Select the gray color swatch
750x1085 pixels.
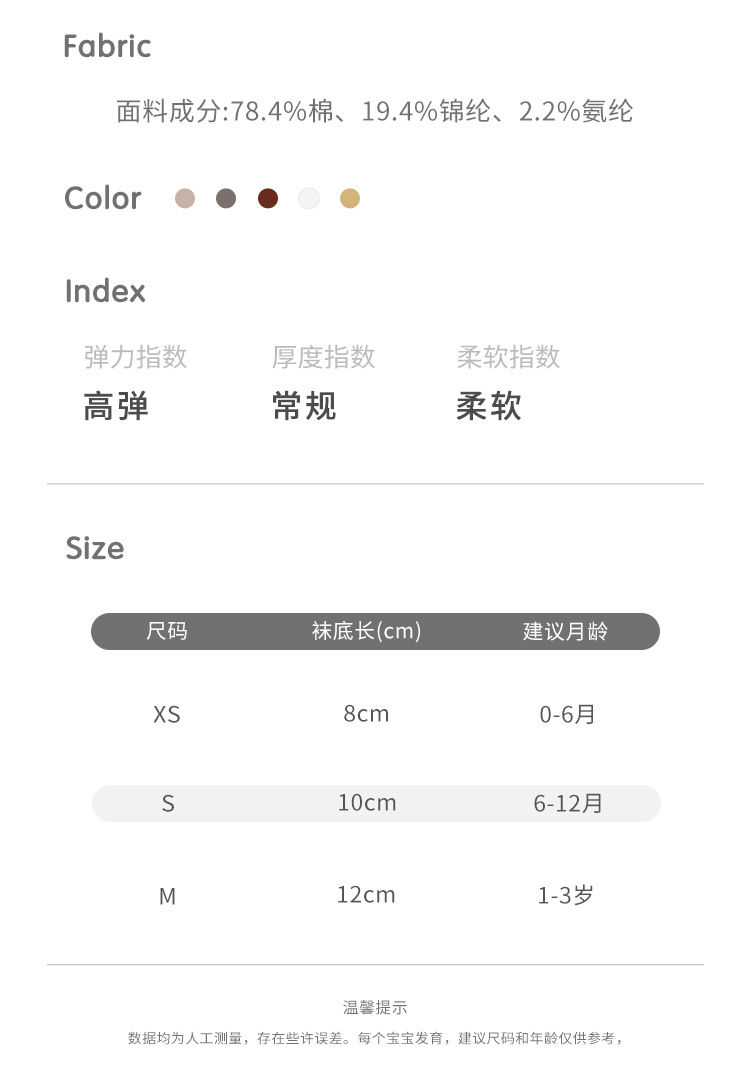(226, 198)
